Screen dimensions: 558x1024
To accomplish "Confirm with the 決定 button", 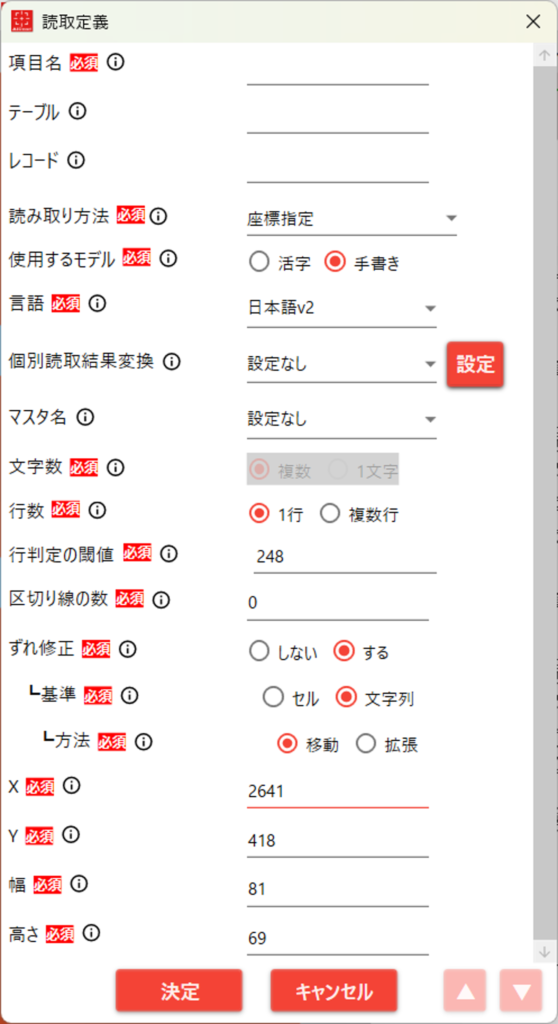I will 179,991.
